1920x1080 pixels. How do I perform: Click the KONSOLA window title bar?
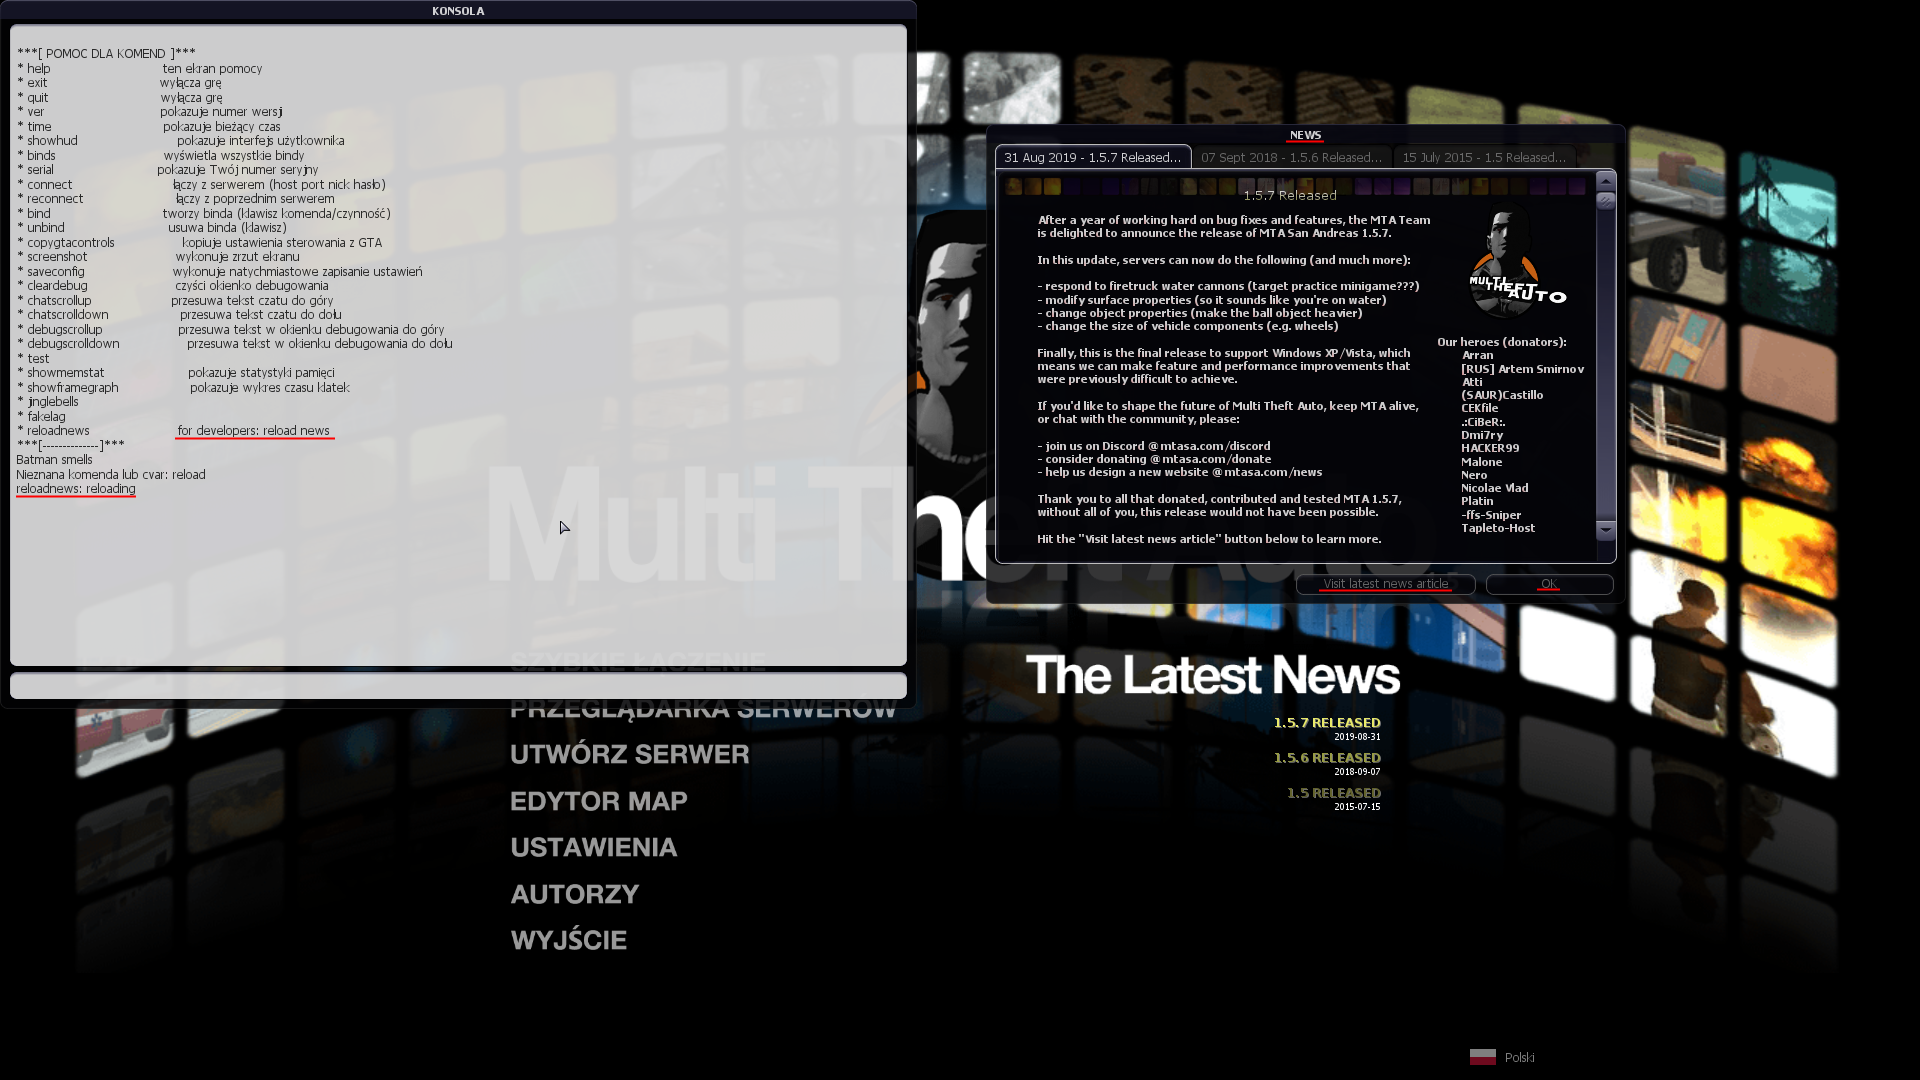(458, 11)
